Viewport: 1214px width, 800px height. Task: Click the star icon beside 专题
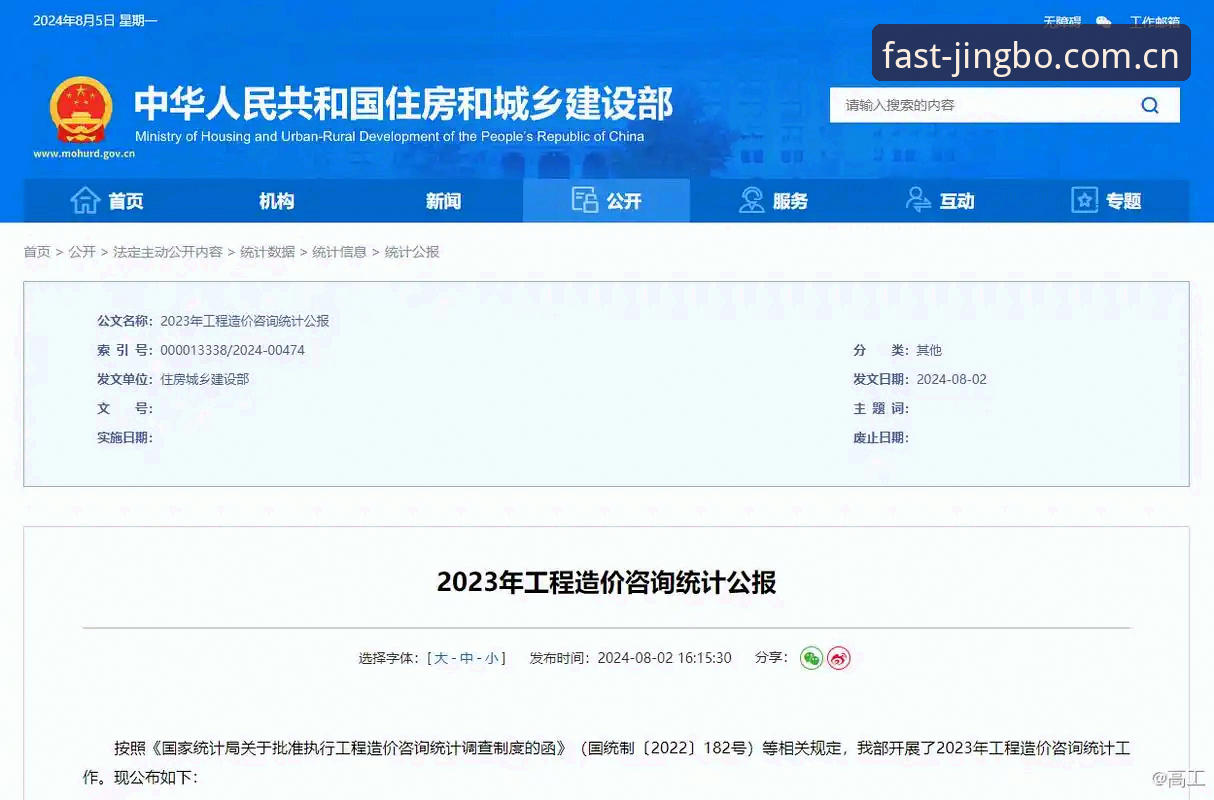1084,200
